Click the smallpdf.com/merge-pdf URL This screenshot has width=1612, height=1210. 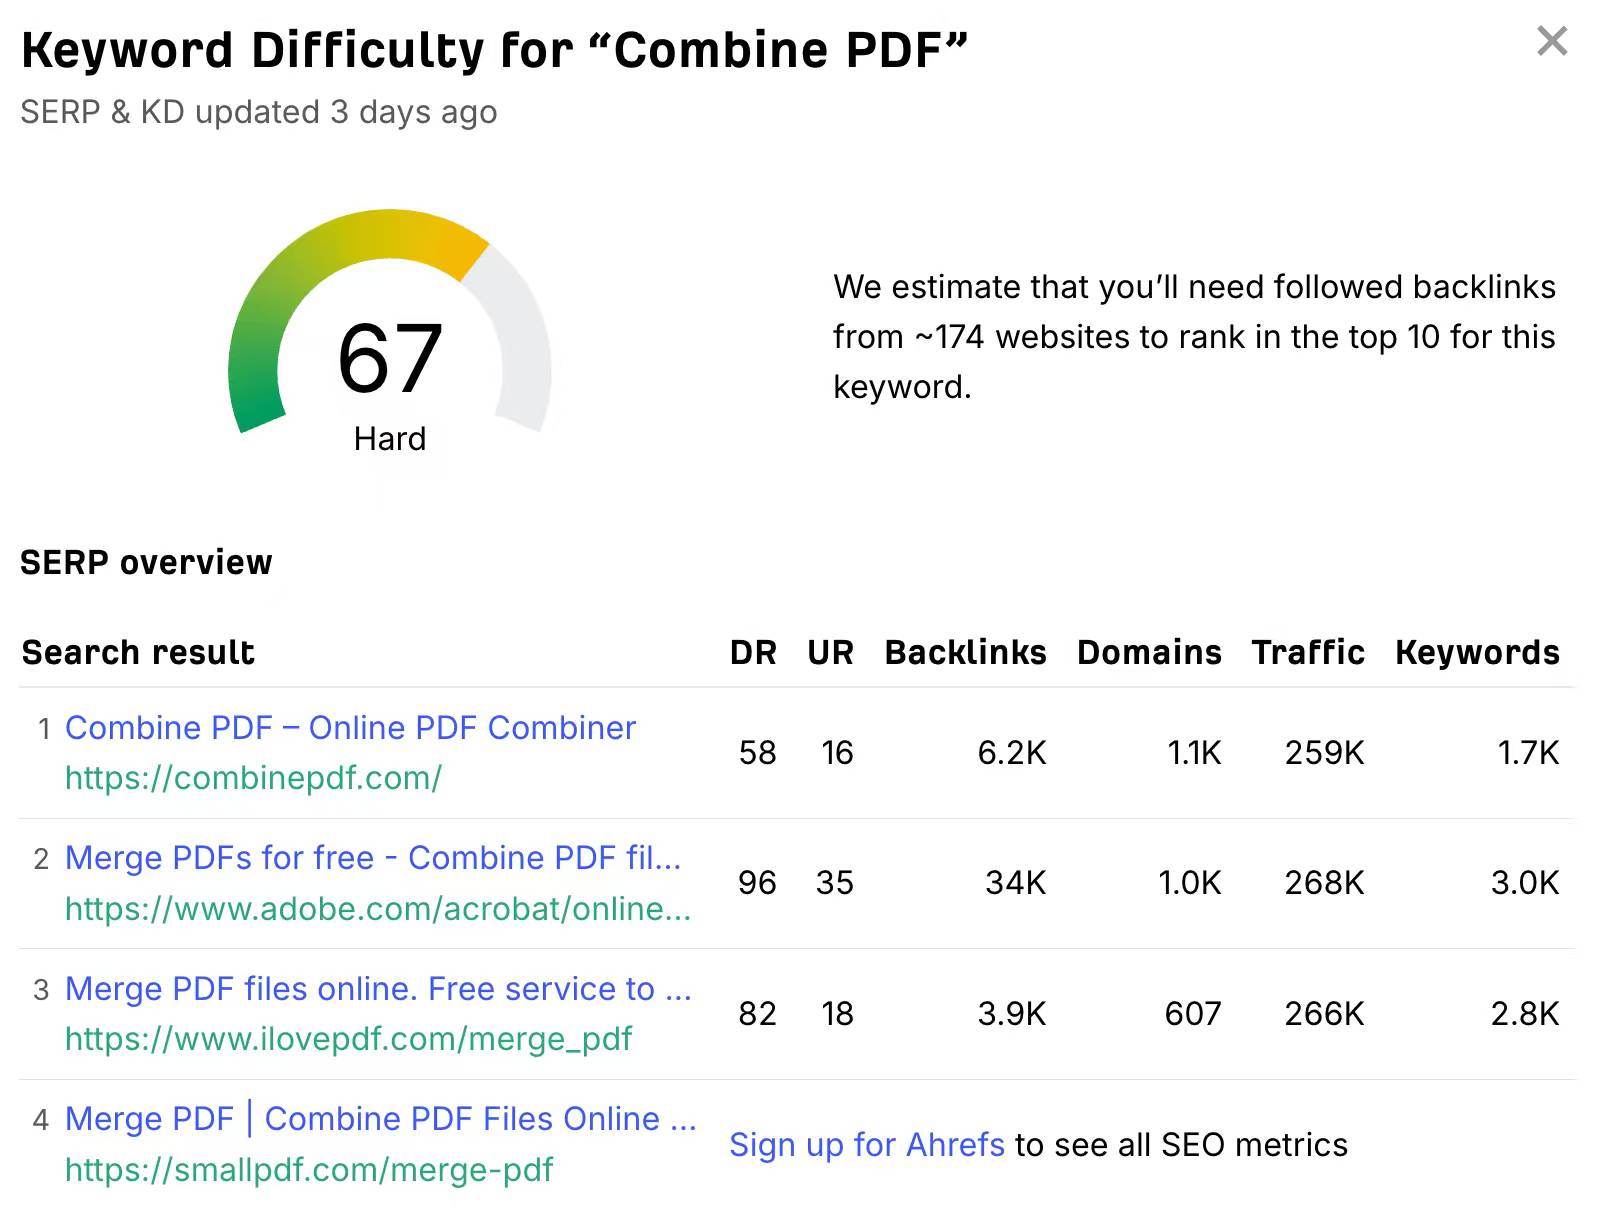pos(309,1169)
